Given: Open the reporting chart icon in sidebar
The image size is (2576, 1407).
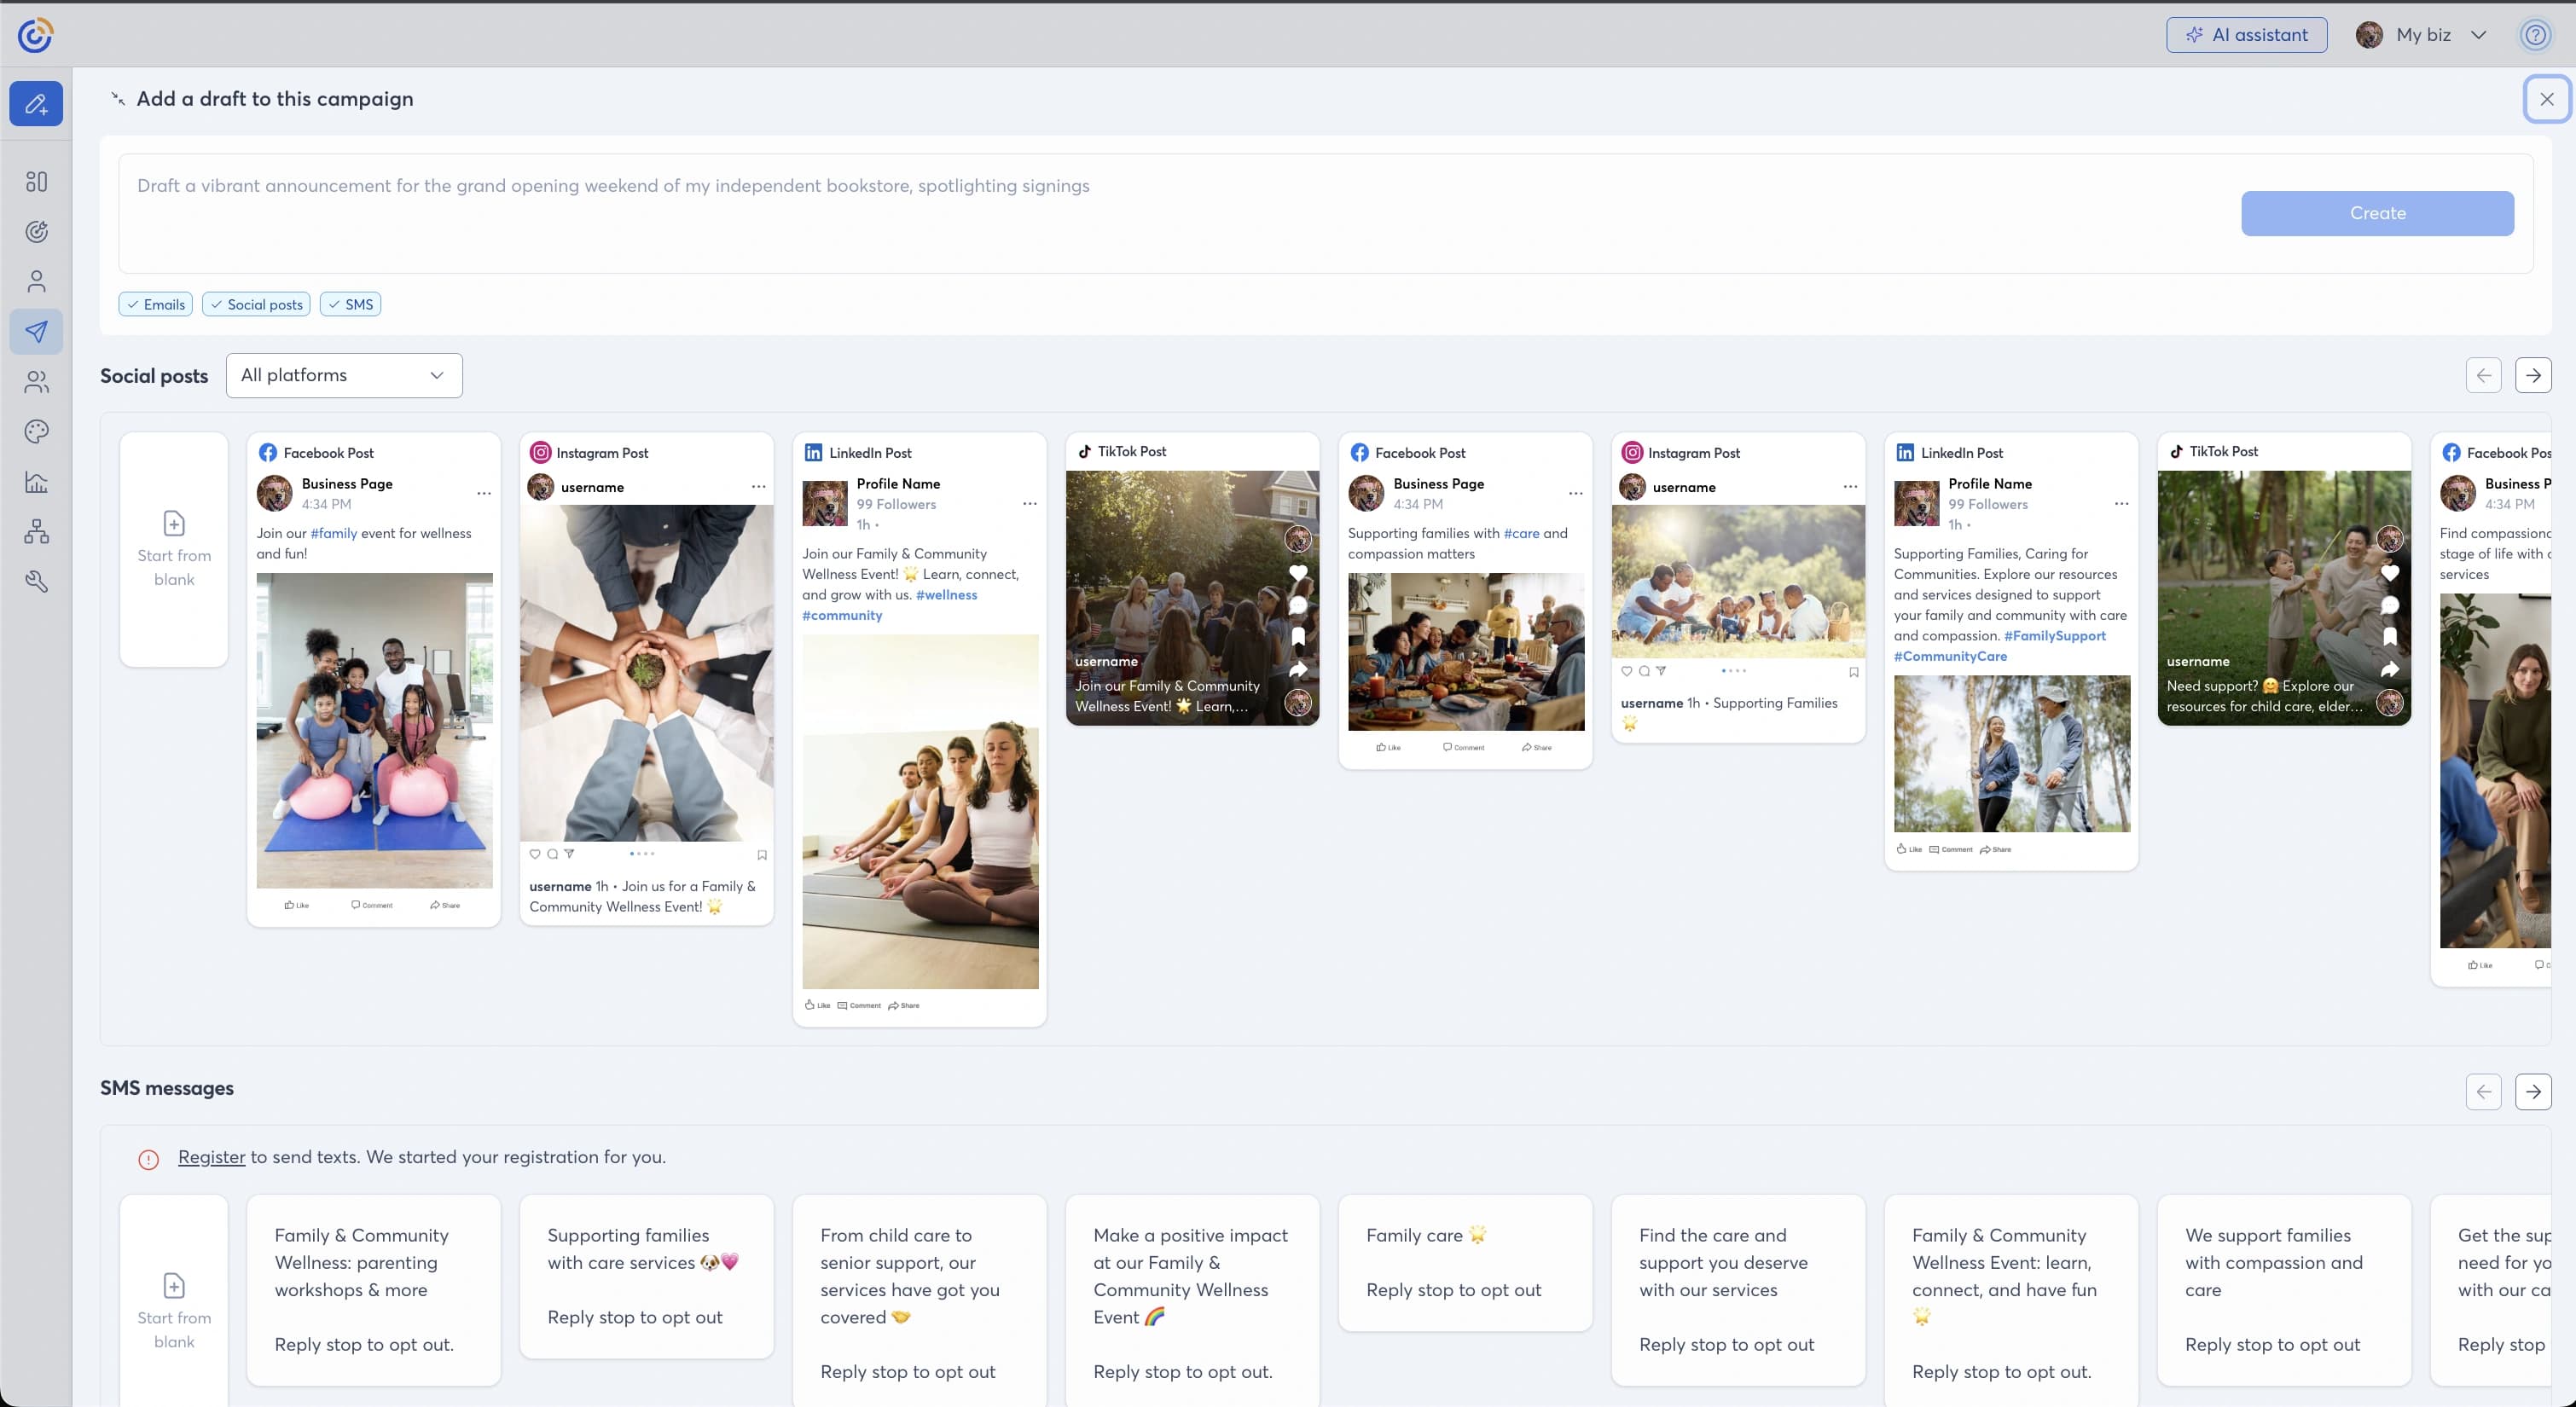Looking at the screenshot, I should [x=36, y=481].
